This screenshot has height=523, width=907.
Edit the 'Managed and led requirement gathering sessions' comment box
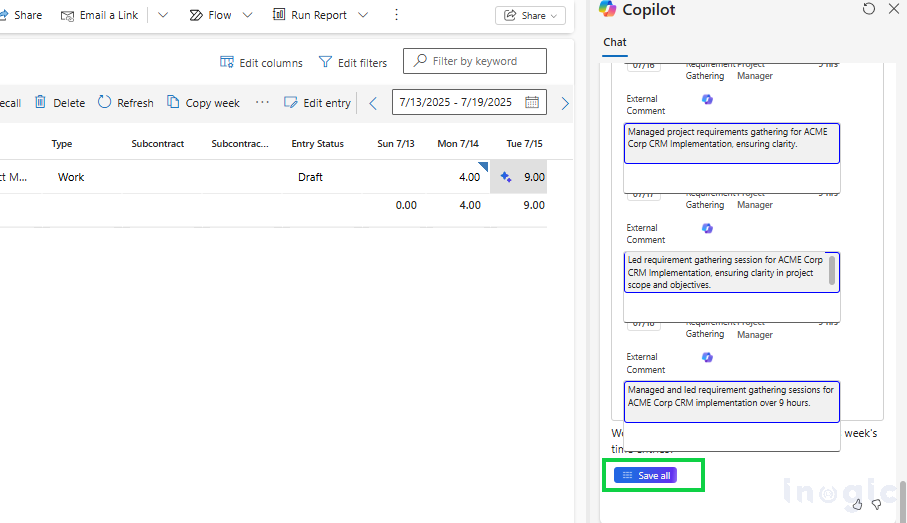732,402
